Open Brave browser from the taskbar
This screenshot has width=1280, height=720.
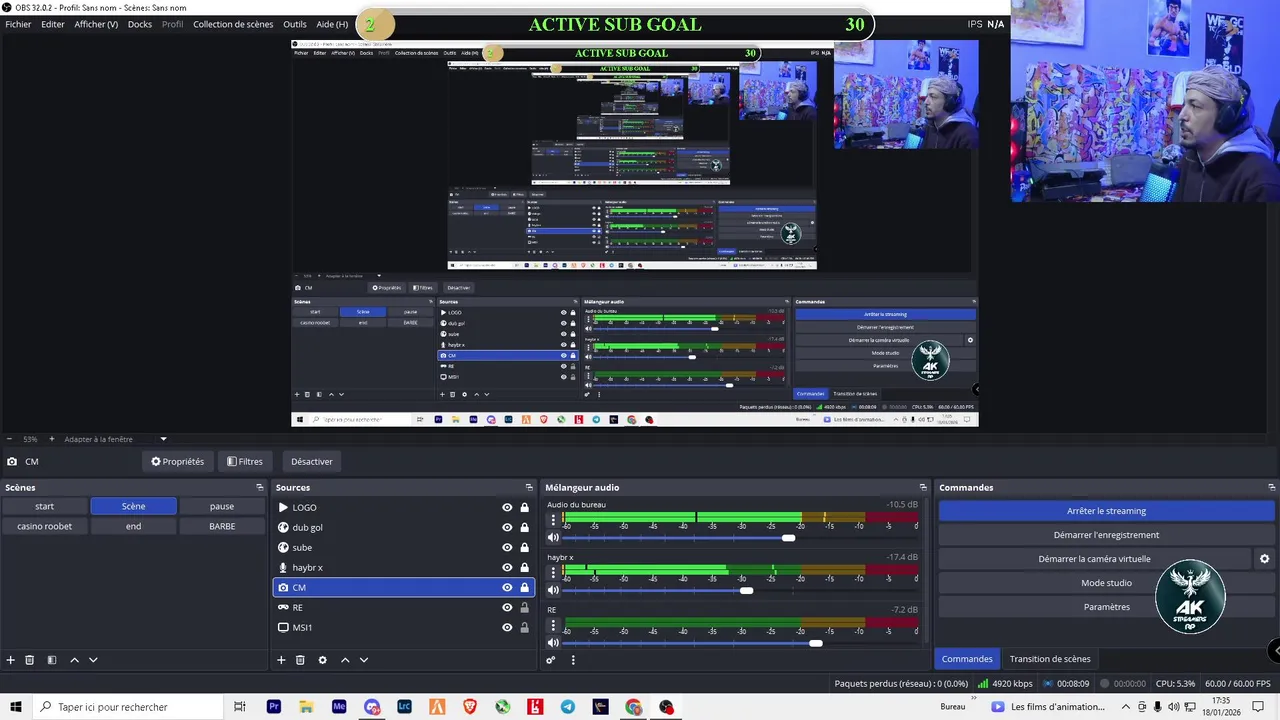click(470, 707)
